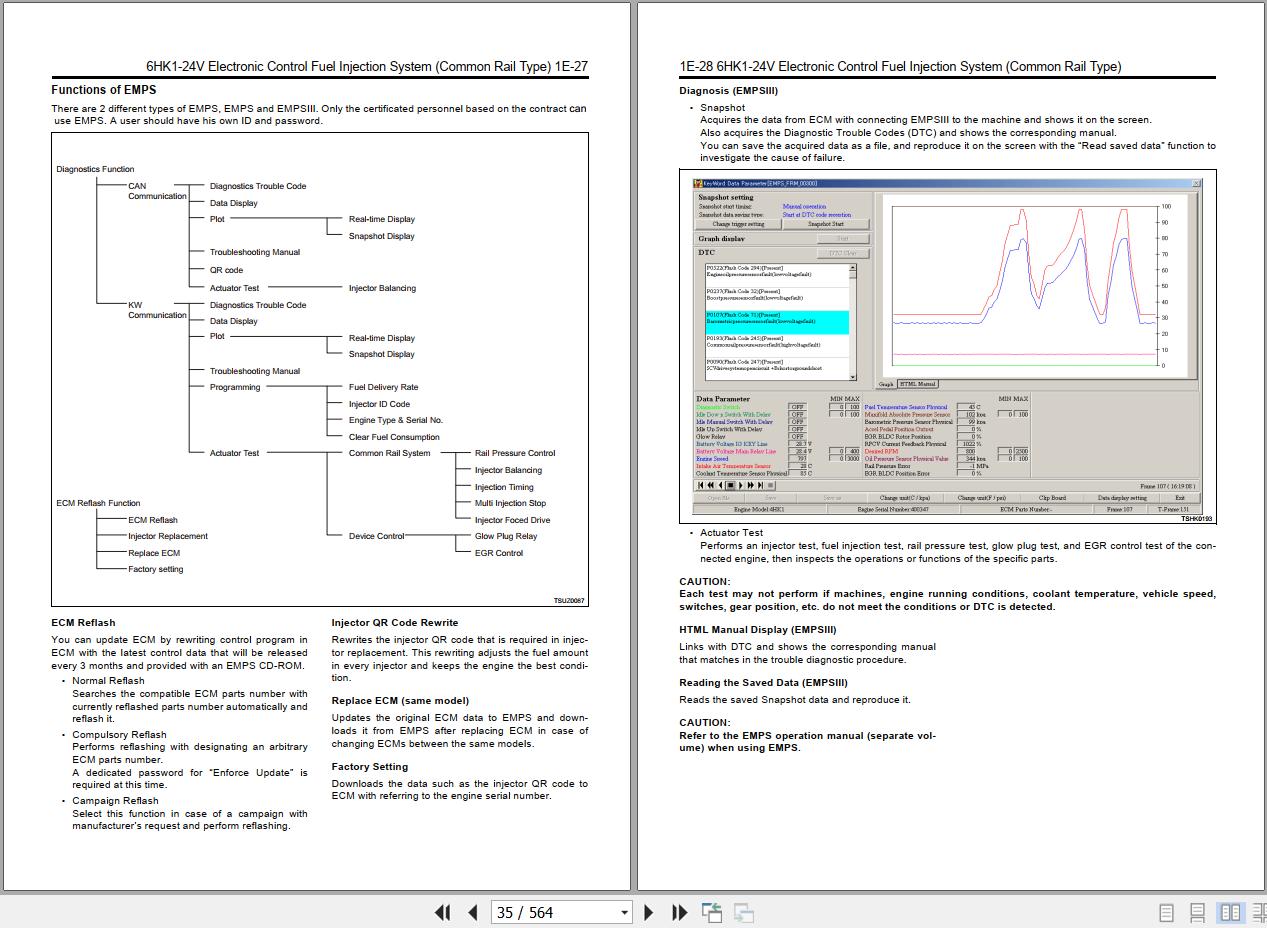Click "Diagnostics Function" in the diagram
This screenshot has width=1267, height=928.
(x=95, y=169)
